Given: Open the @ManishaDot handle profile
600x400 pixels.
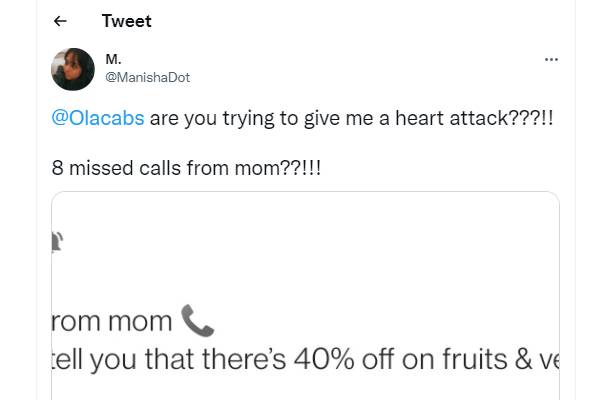Looking at the screenshot, I should (x=147, y=77).
